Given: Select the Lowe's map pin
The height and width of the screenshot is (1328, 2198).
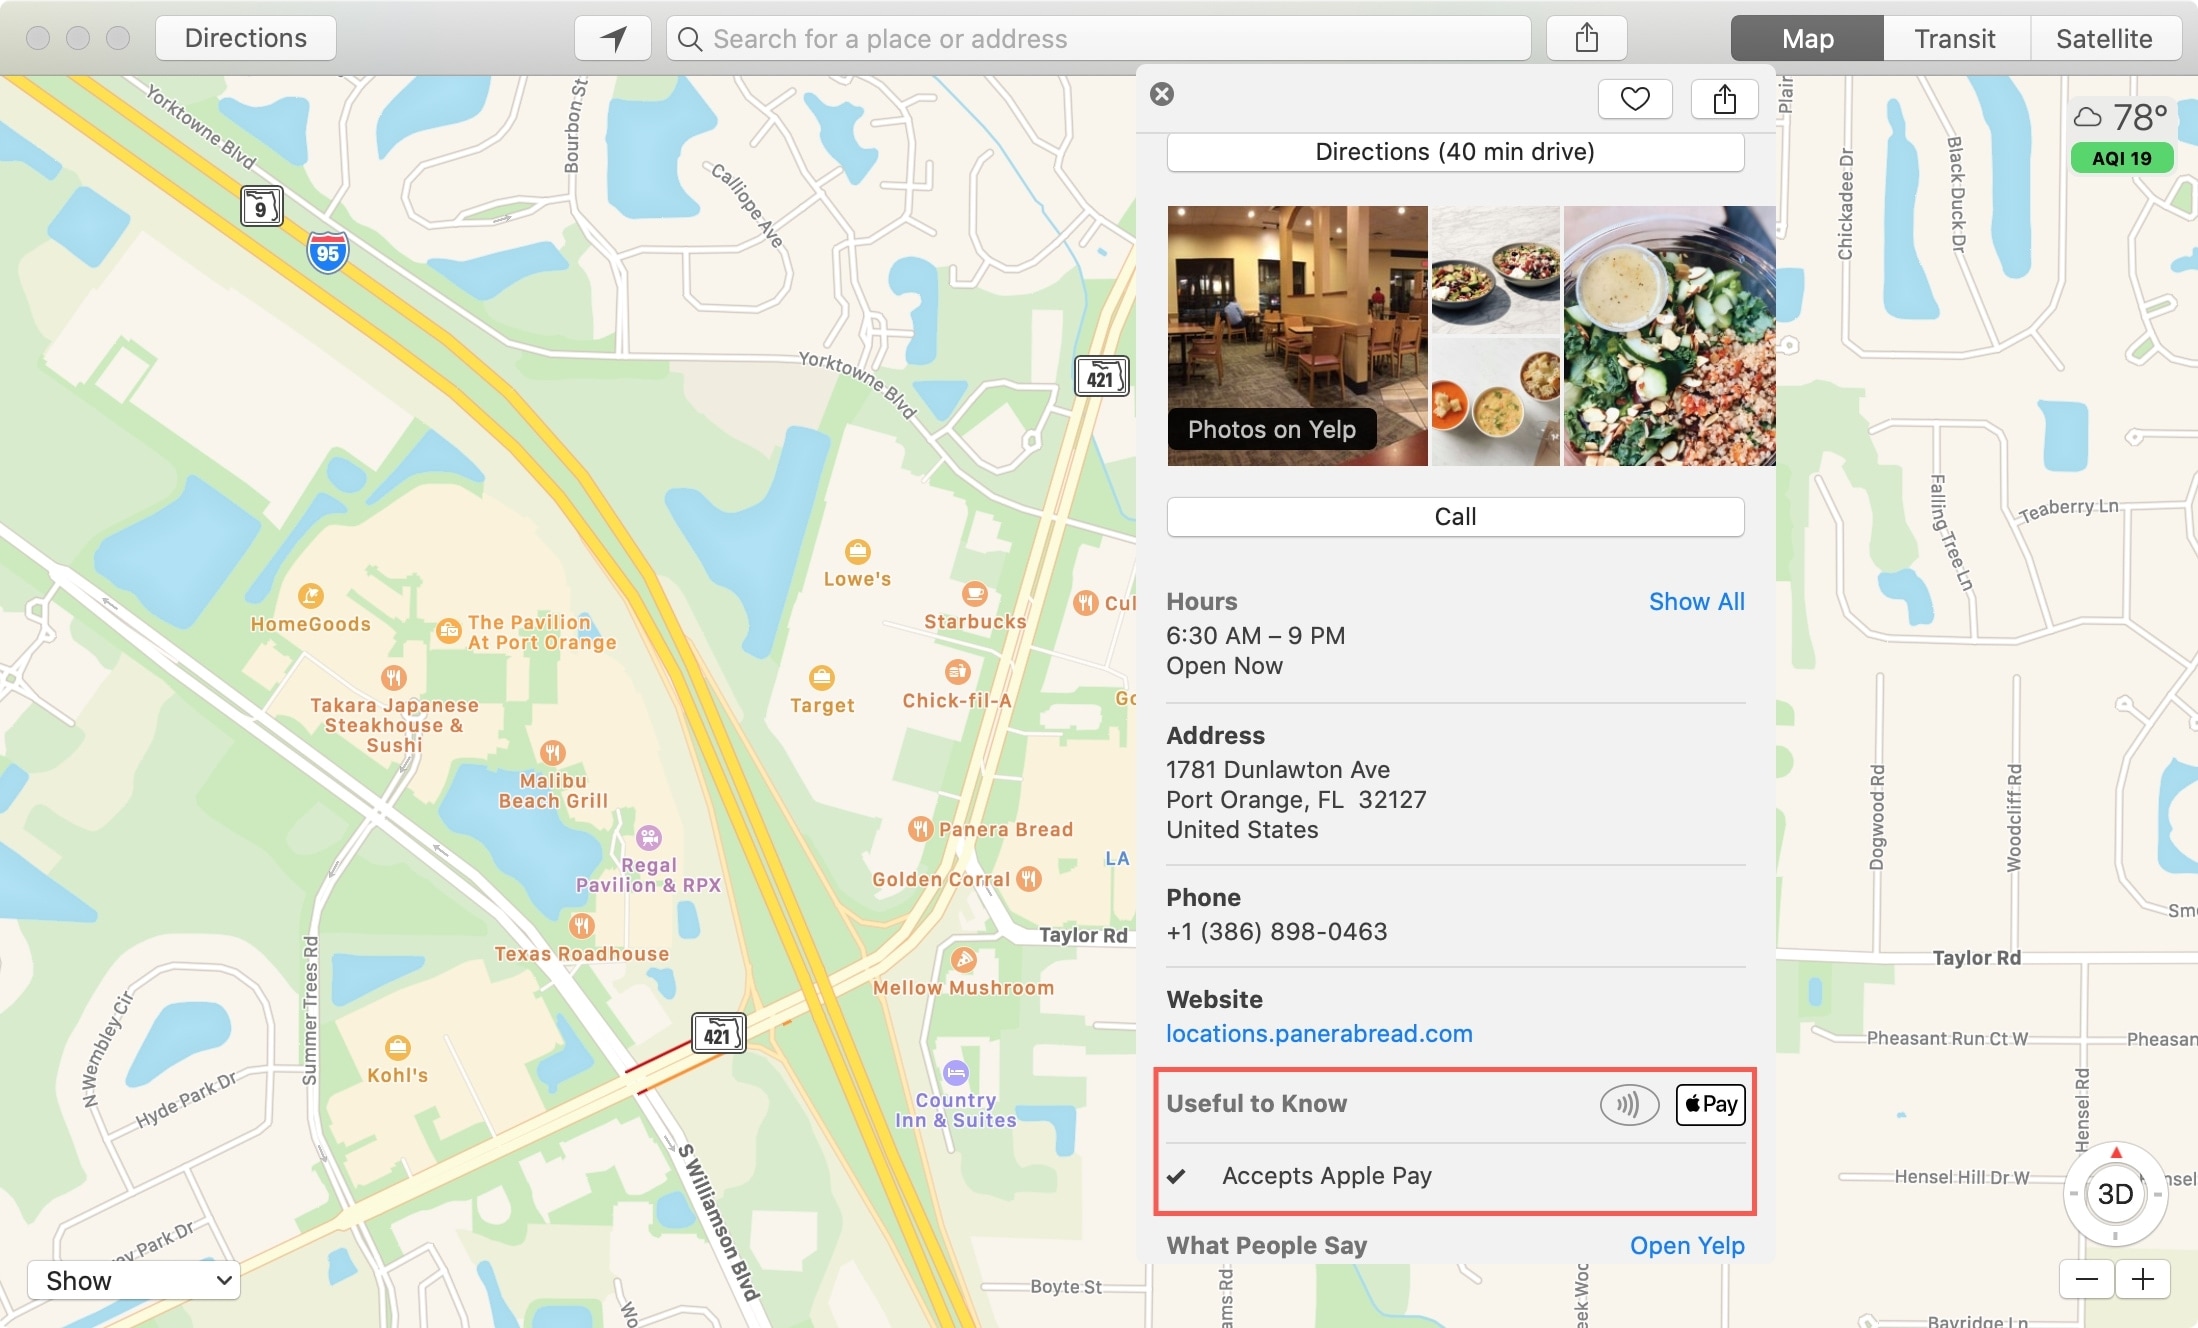Looking at the screenshot, I should 858,552.
